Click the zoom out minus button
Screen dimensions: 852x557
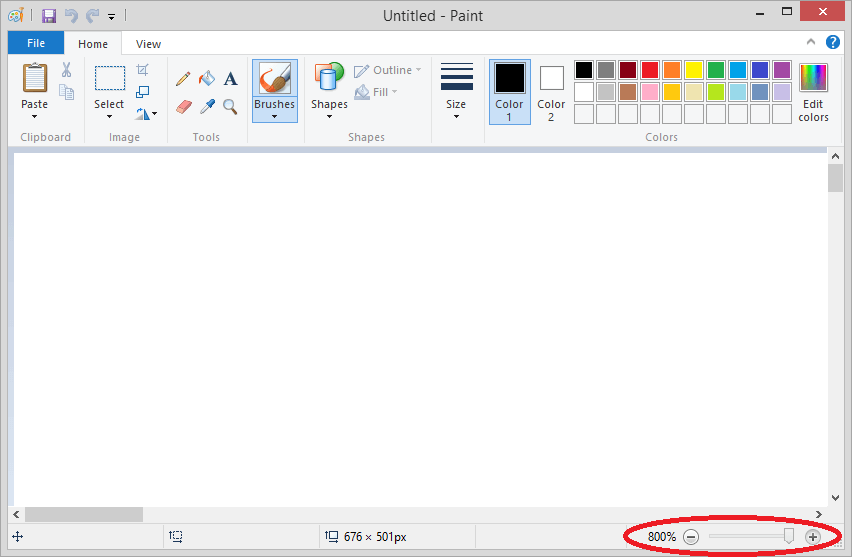coord(691,537)
